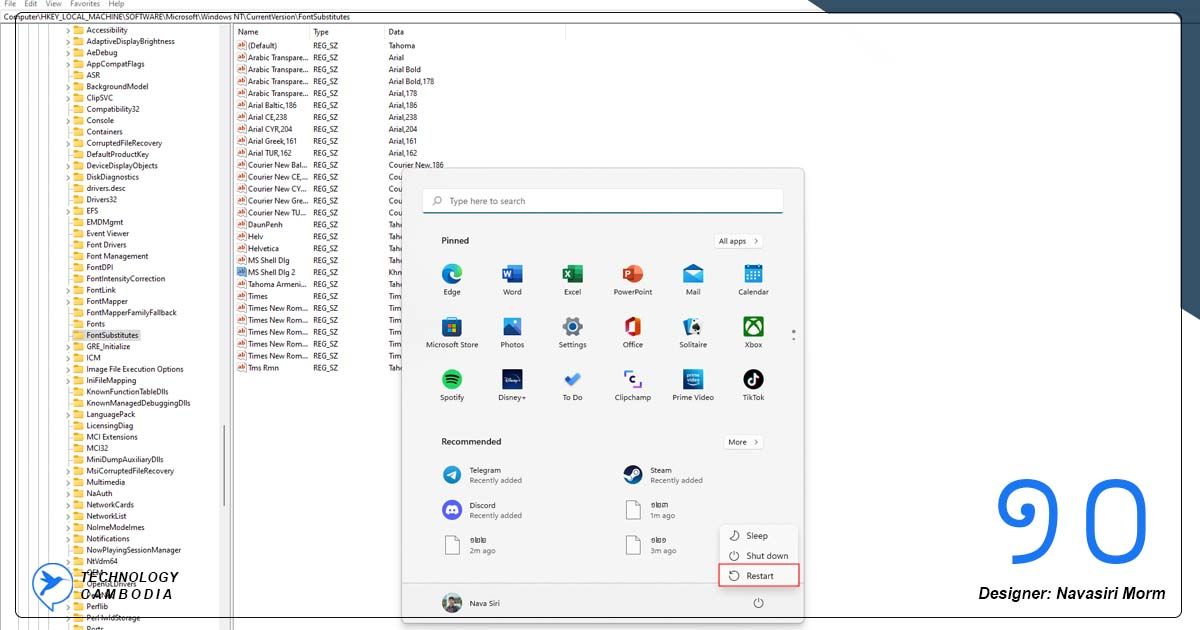Click the FontSubstitutes folder icon in tree
1200x630 pixels.
coord(78,335)
